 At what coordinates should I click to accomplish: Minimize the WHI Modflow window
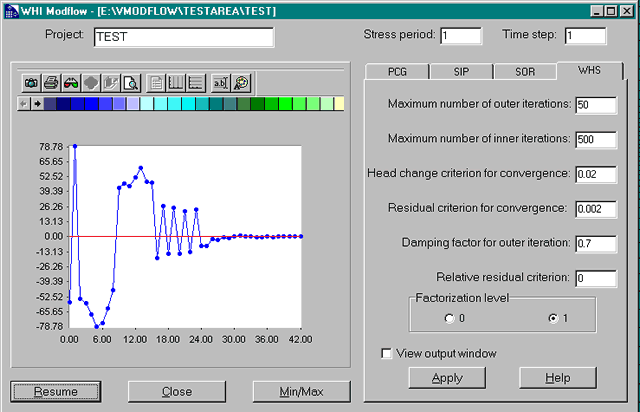coord(597,11)
